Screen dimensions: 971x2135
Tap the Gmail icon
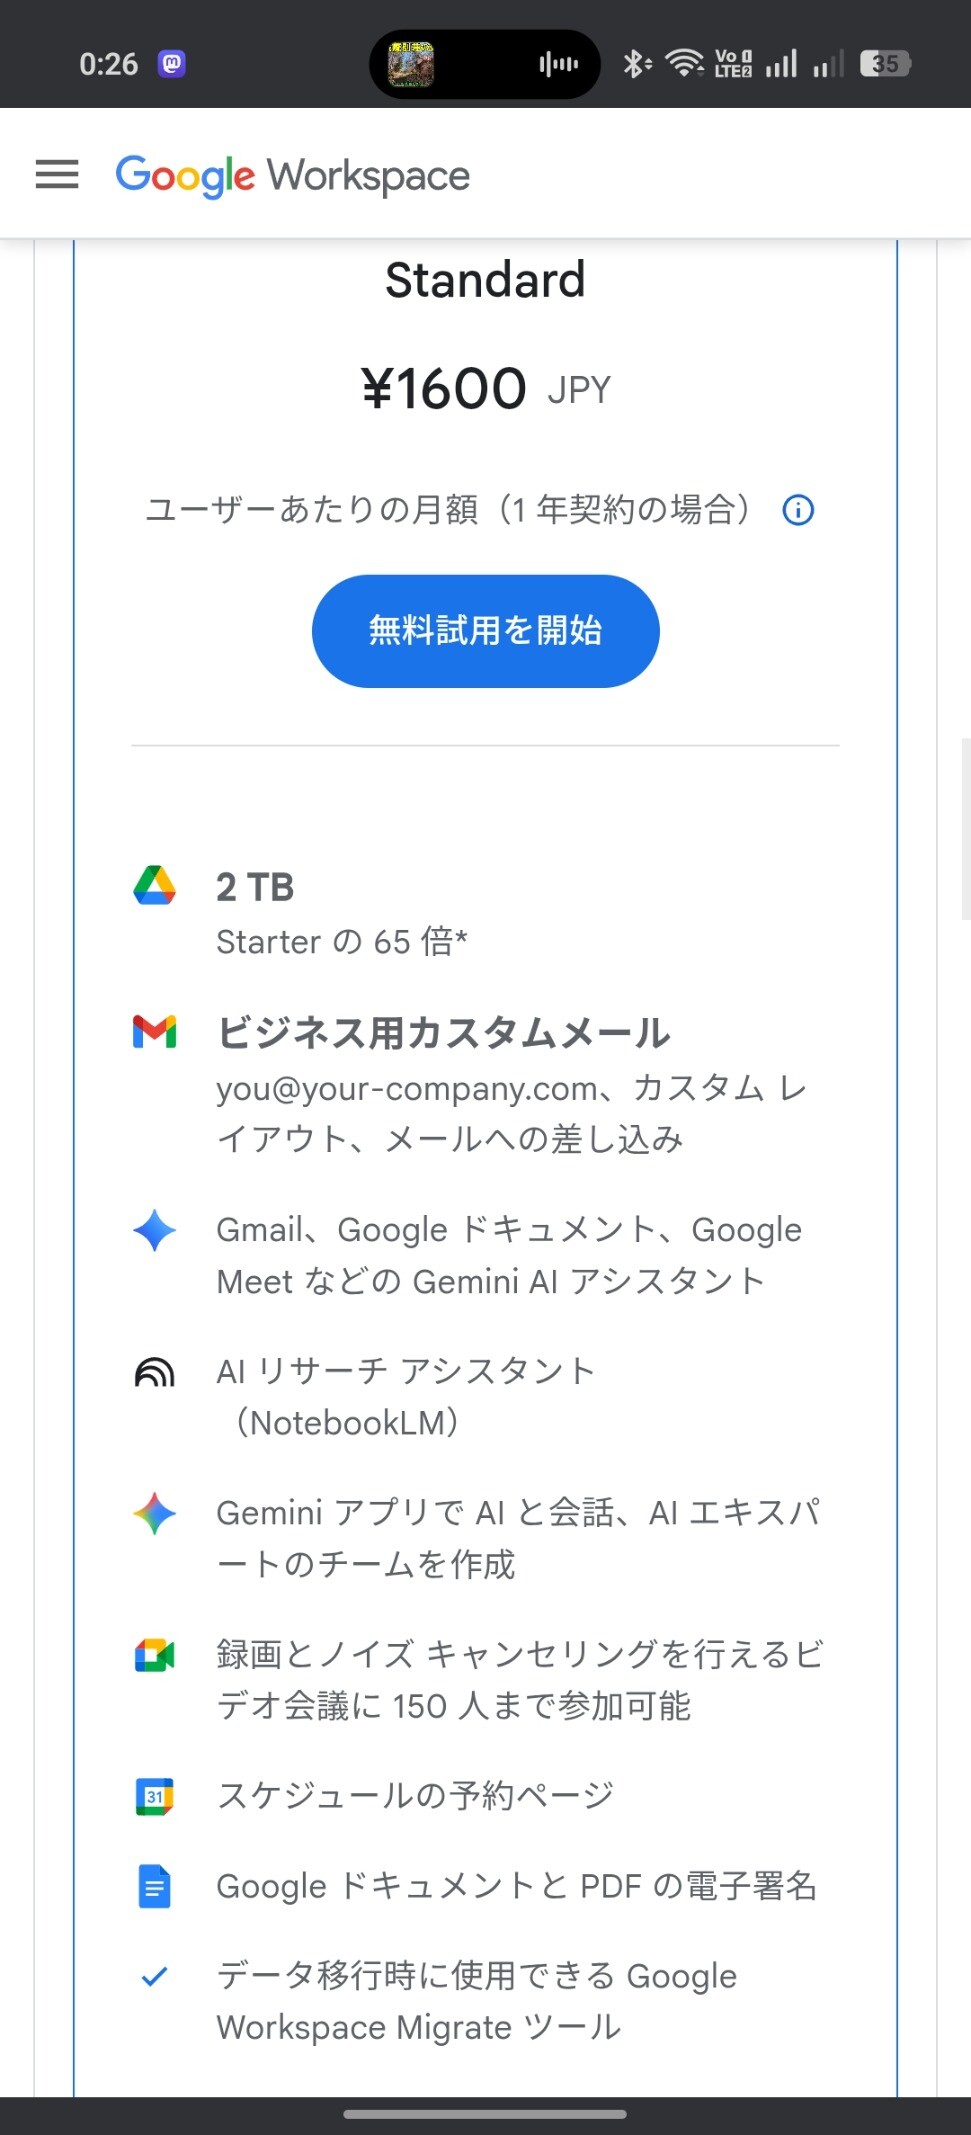(155, 1031)
